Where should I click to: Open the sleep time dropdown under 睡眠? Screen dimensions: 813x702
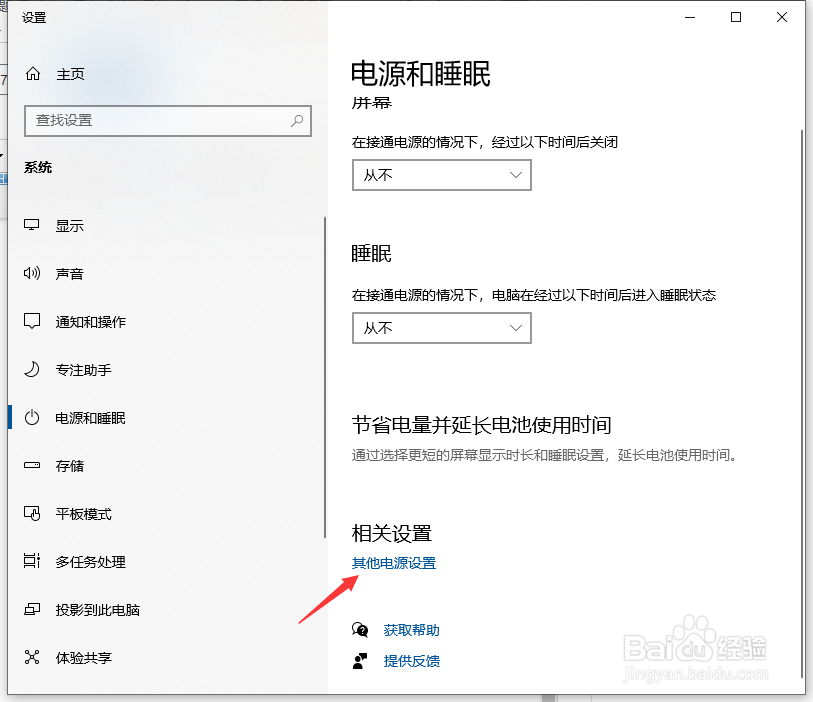pos(442,328)
